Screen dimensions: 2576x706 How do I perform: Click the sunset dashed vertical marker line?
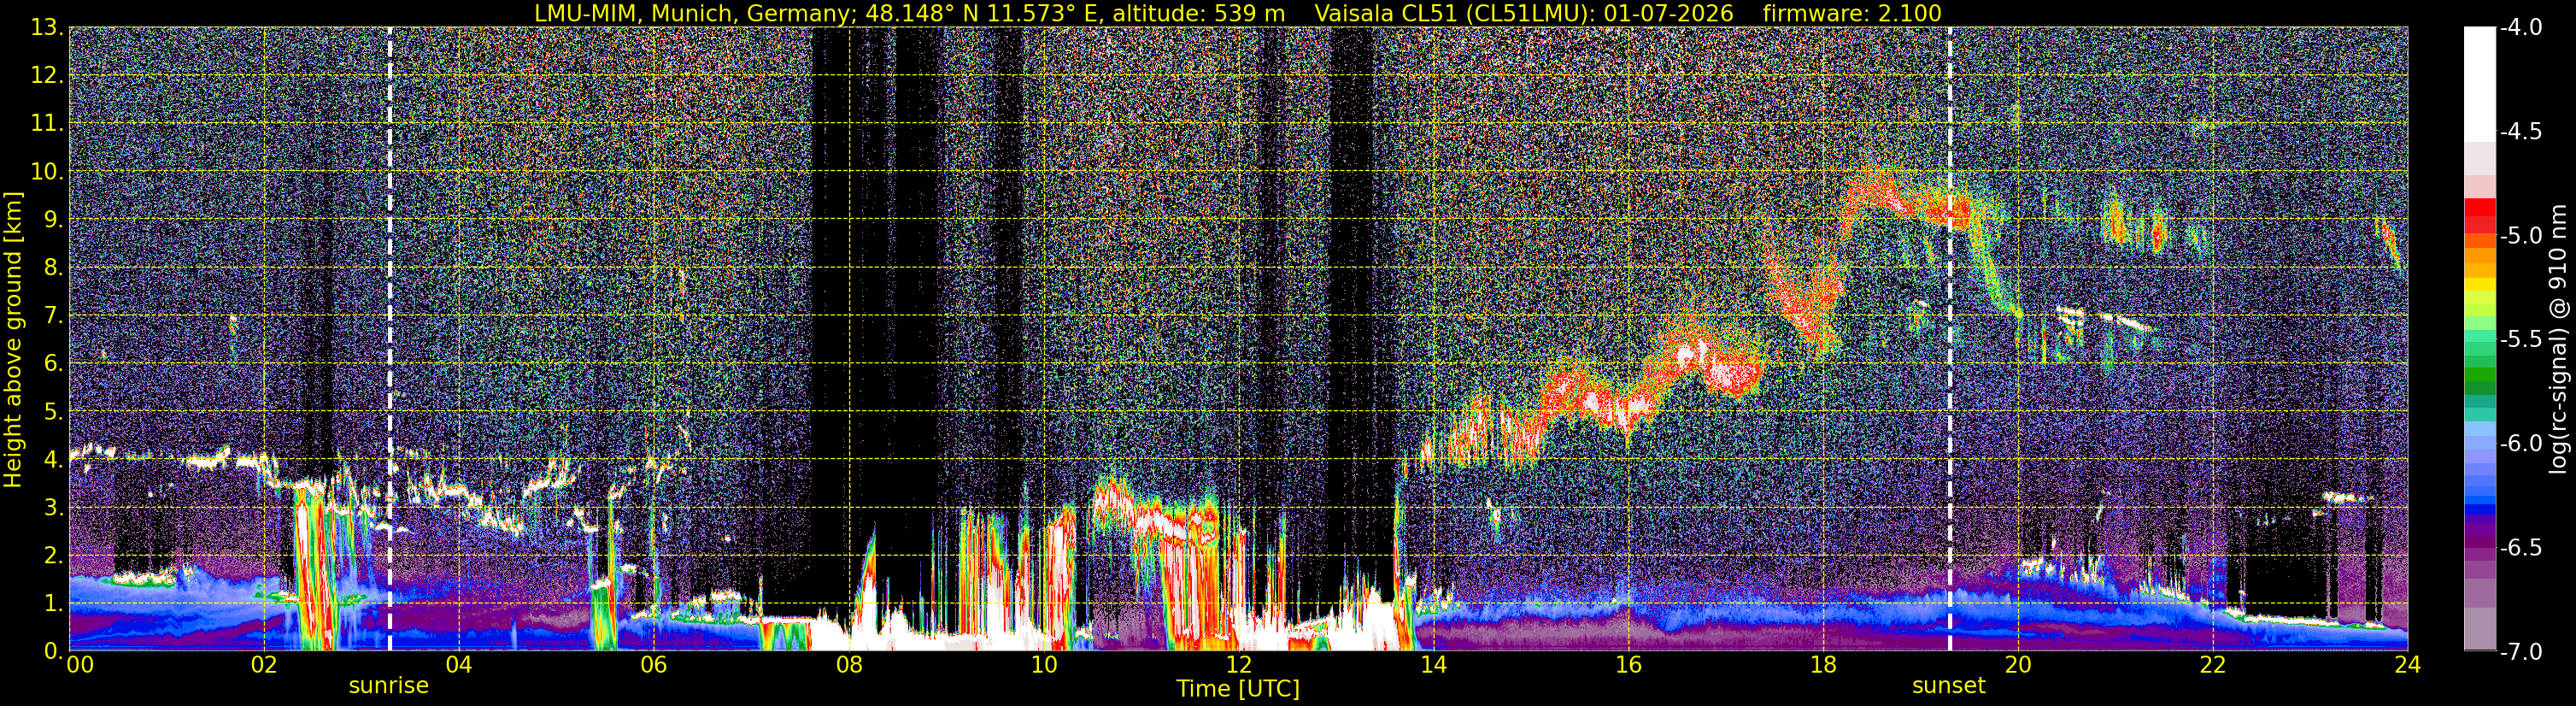click(x=1949, y=338)
